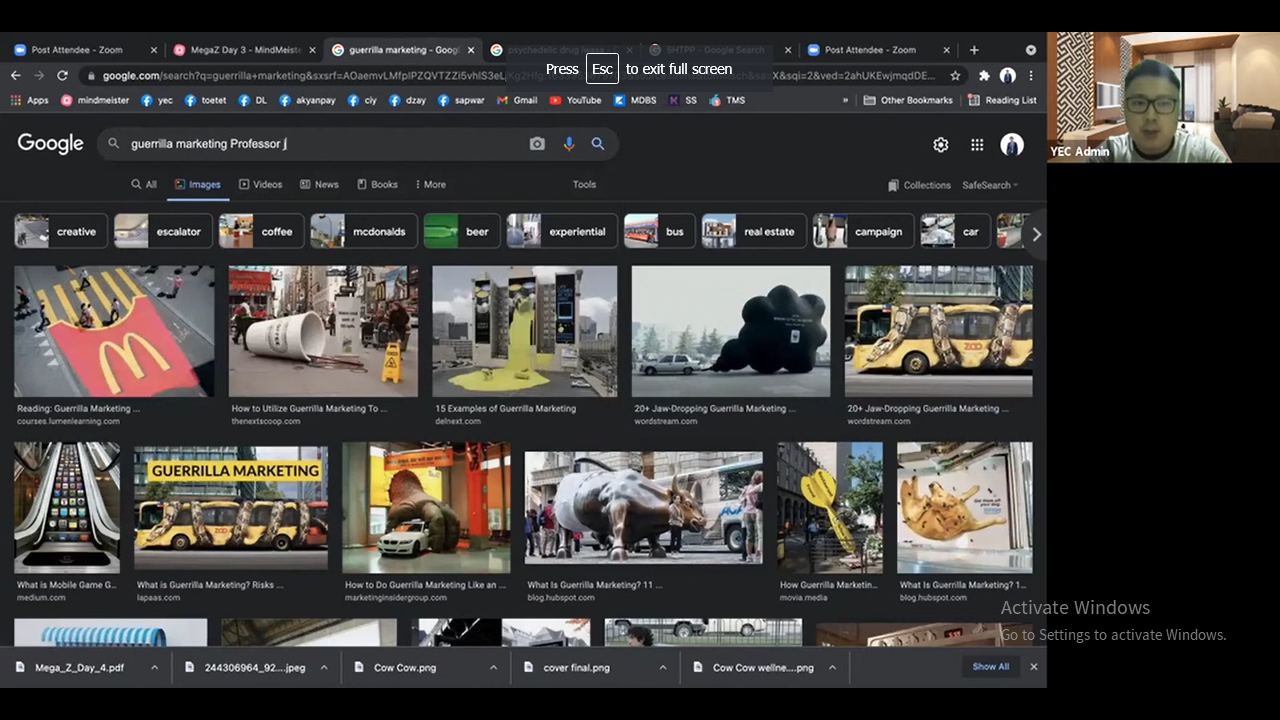
Task: Switch to the All results tab
Action: [x=144, y=185]
